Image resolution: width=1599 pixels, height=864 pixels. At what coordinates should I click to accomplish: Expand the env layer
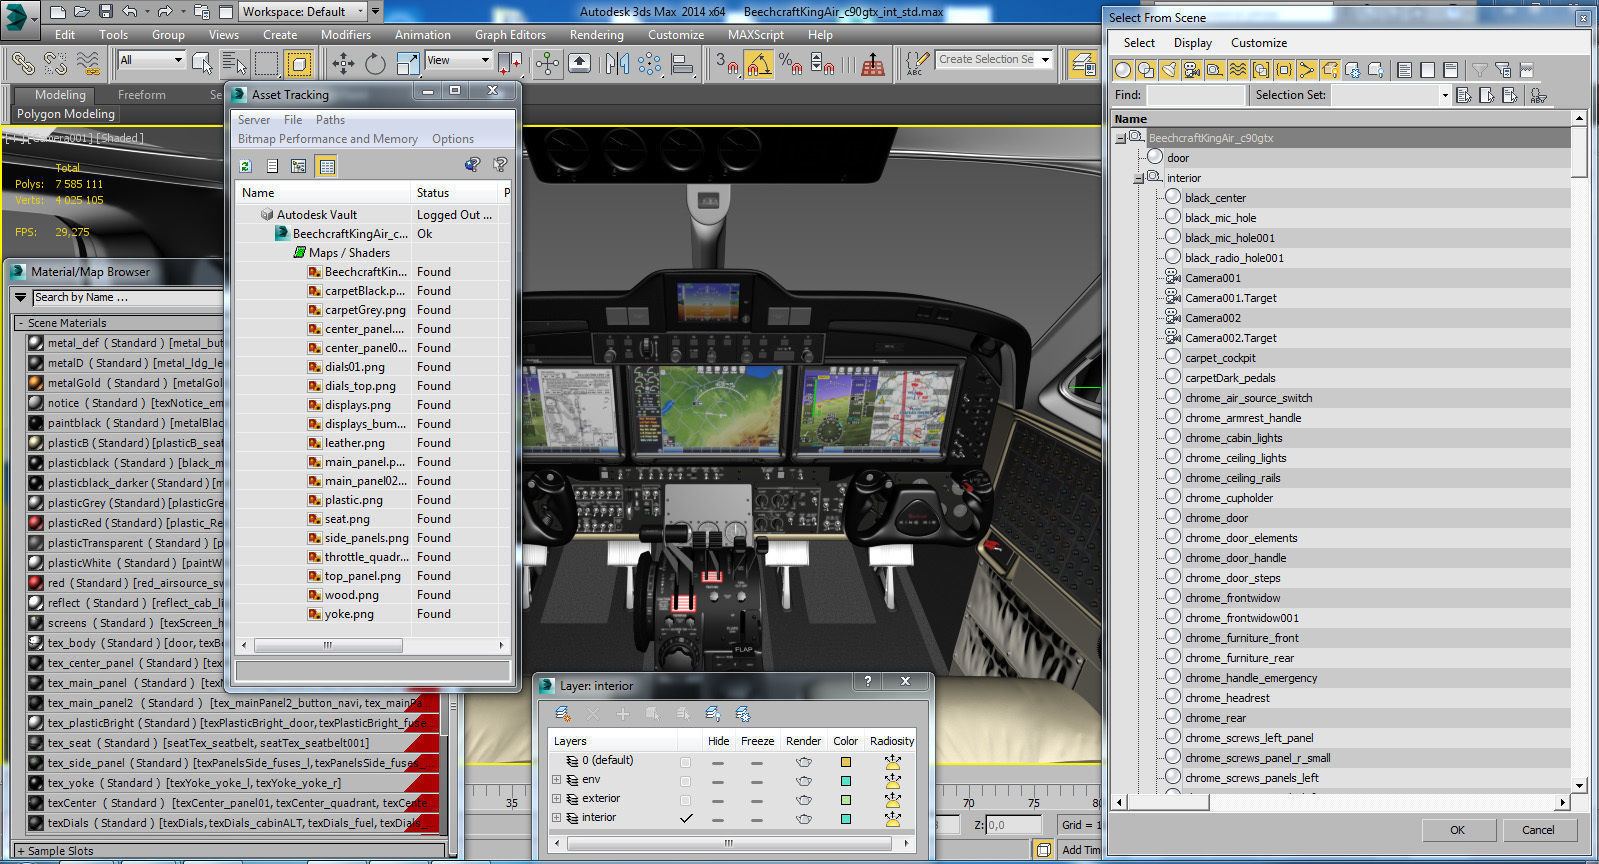point(557,780)
